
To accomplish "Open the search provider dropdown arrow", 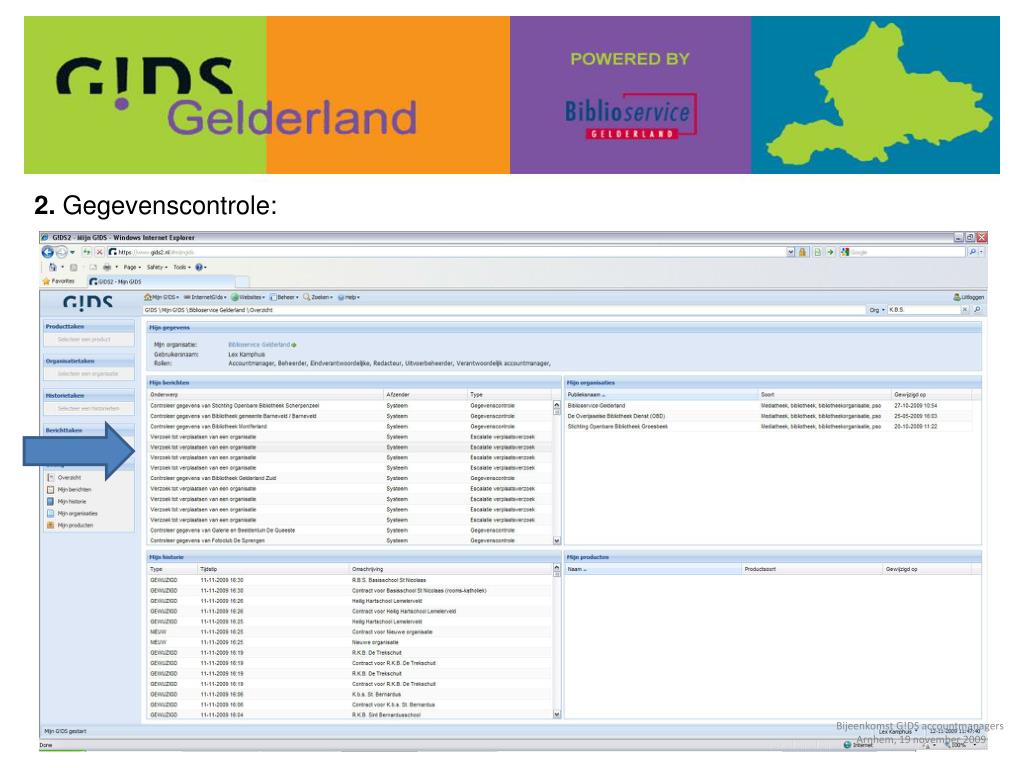I will coord(981,252).
